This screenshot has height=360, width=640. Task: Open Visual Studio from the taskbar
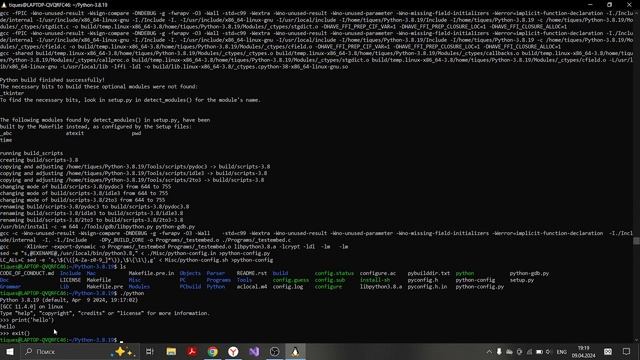click(x=254, y=351)
